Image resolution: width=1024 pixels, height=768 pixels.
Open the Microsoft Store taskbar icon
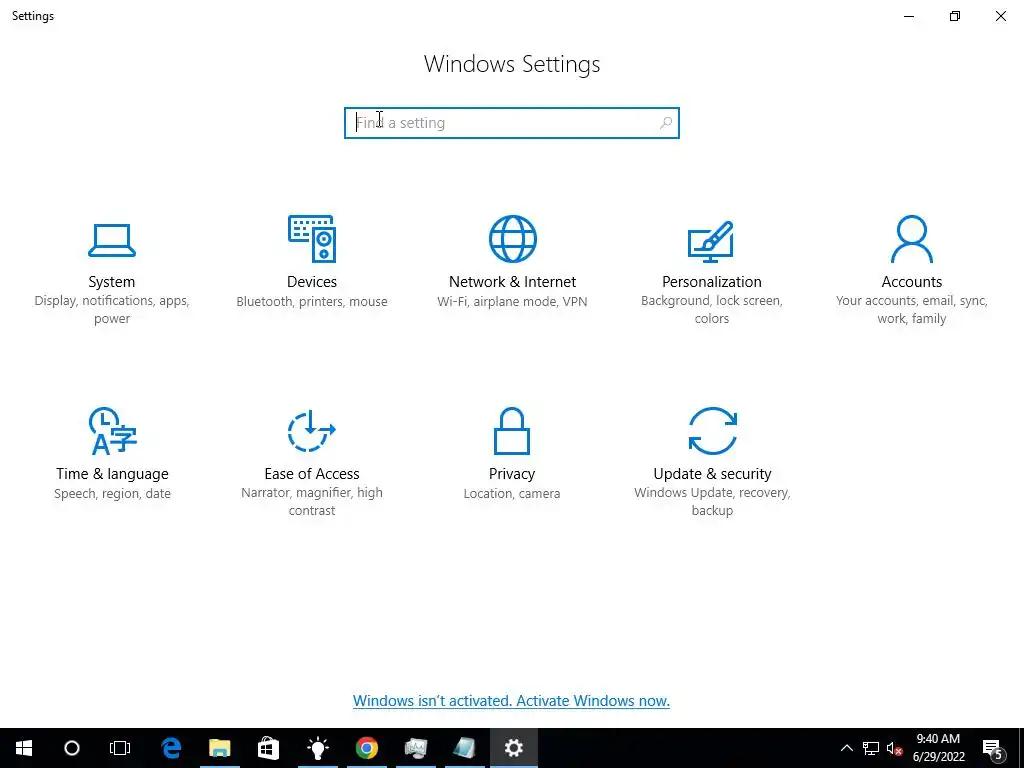pyautogui.click(x=268, y=748)
